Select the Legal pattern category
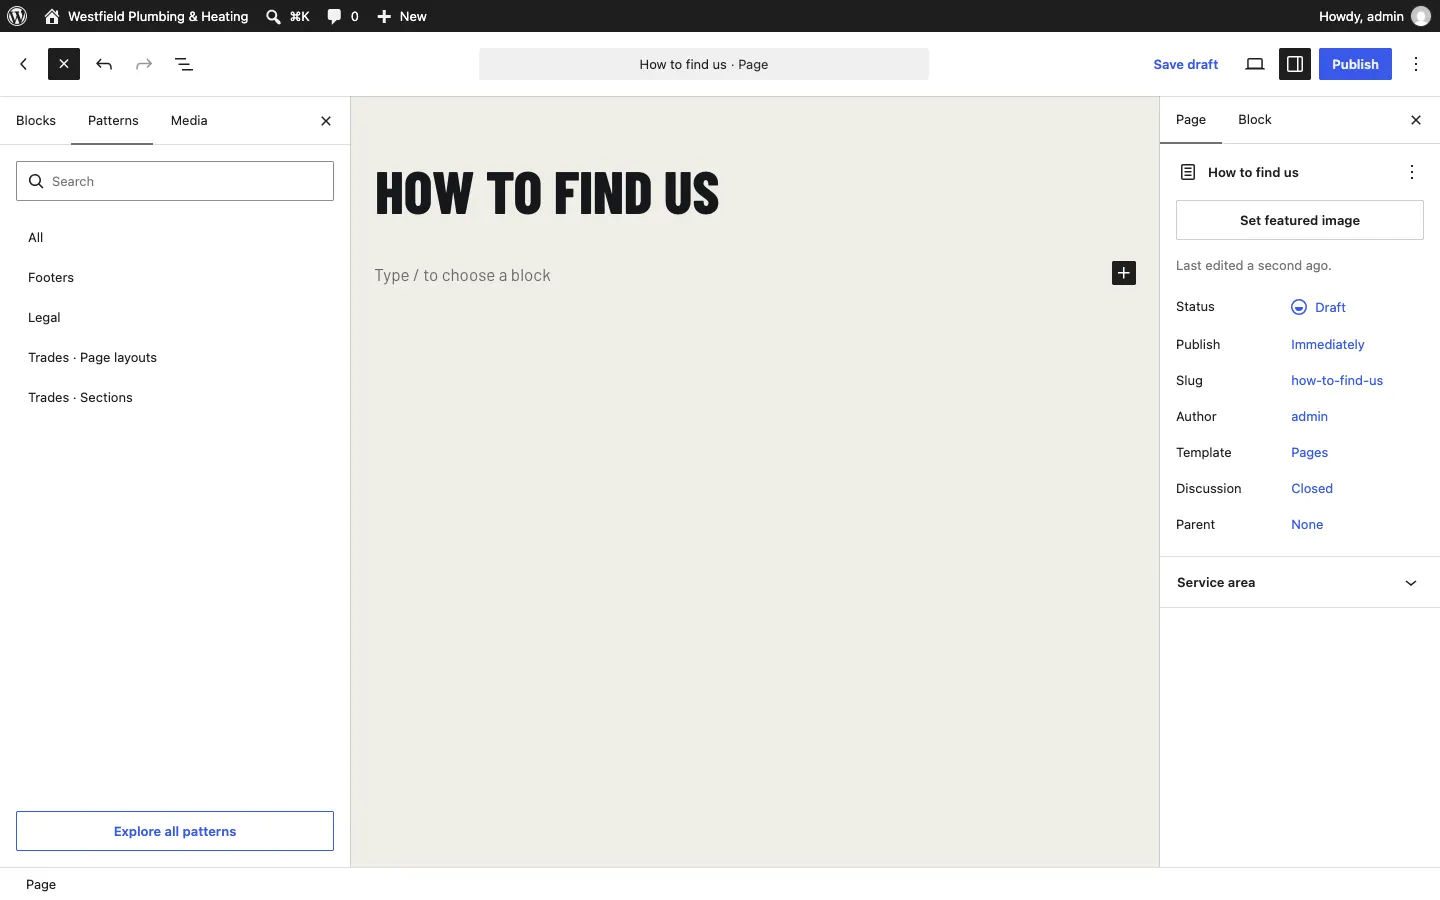Viewport: 1440px width, 900px height. pos(175,318)
